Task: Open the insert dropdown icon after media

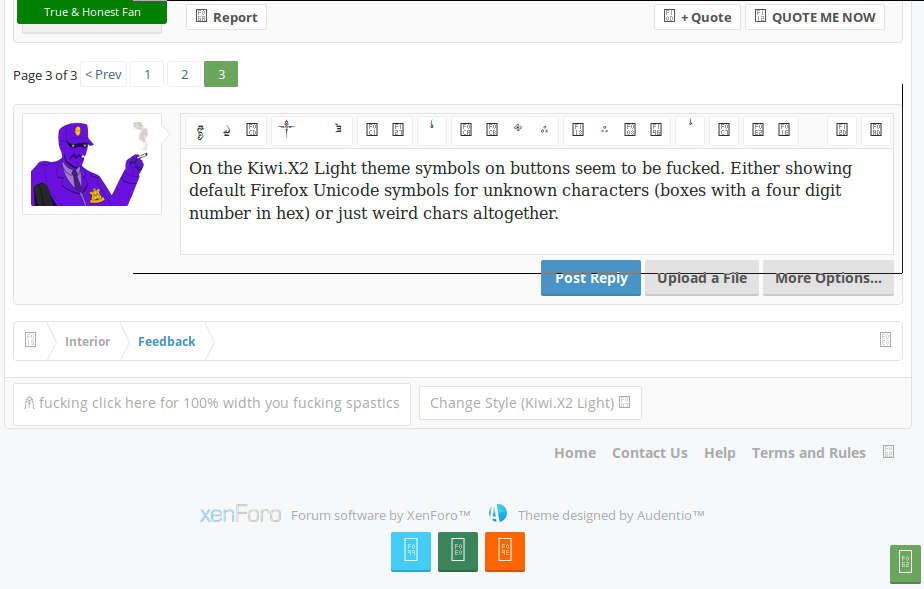Action: [x=656, y=130]
